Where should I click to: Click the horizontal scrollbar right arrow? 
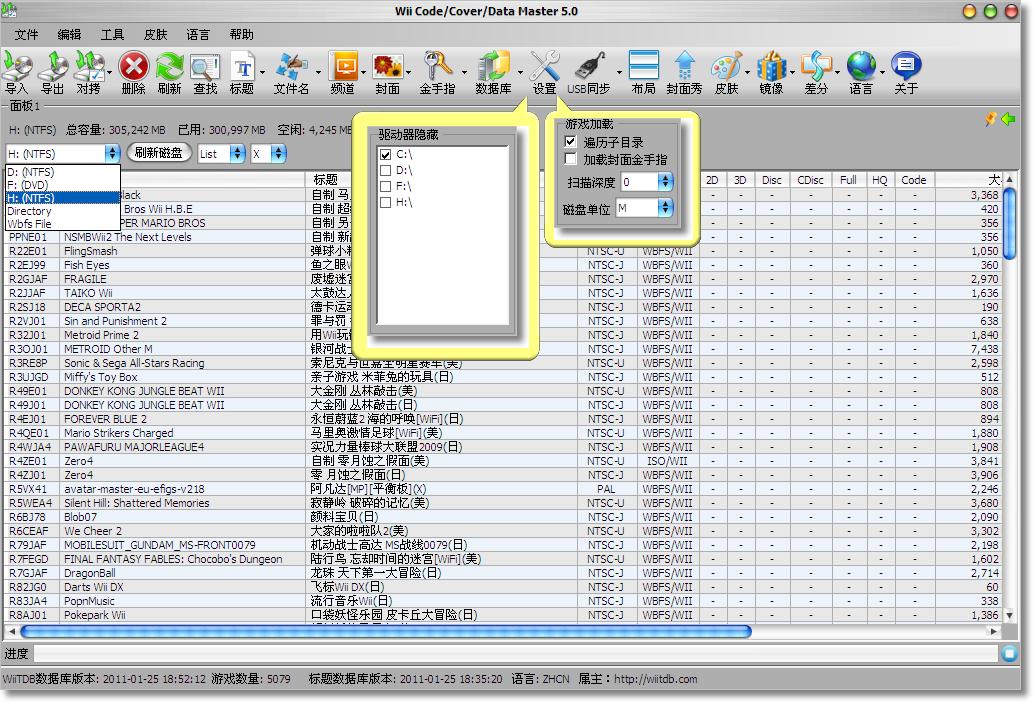pos(993,632)
